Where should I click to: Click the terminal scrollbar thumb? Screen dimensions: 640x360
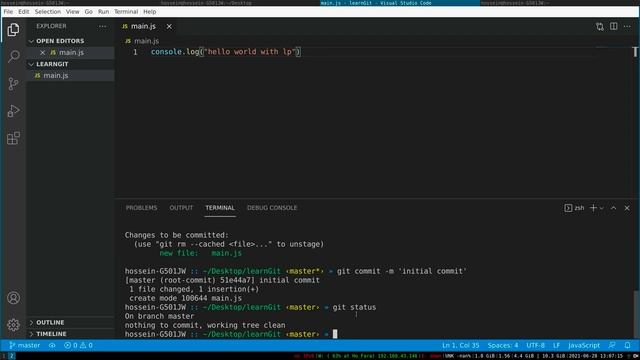click(636, 314)
